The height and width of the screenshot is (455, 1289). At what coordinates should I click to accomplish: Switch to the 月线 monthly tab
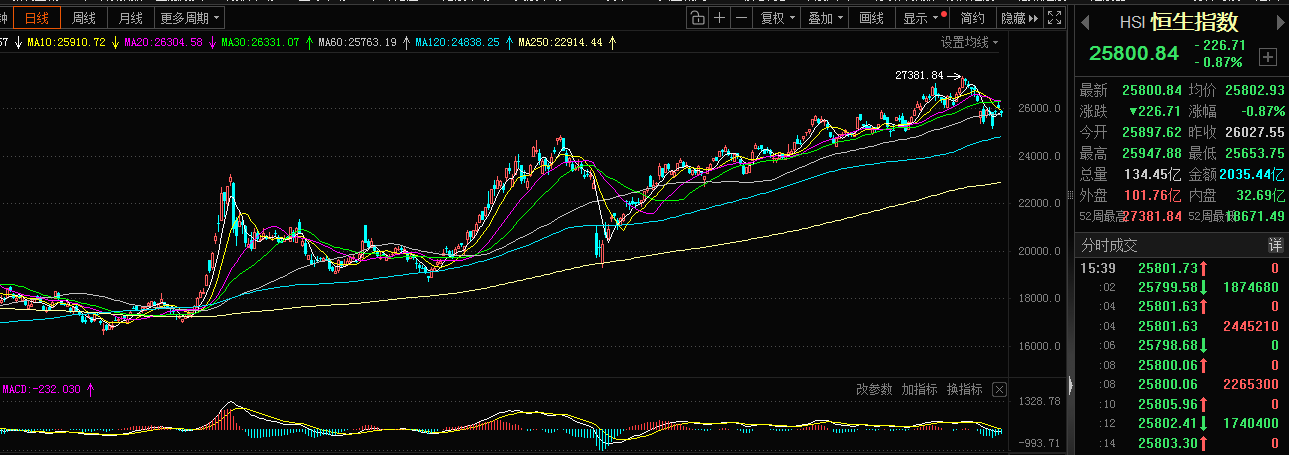click(x=130, y=18)
